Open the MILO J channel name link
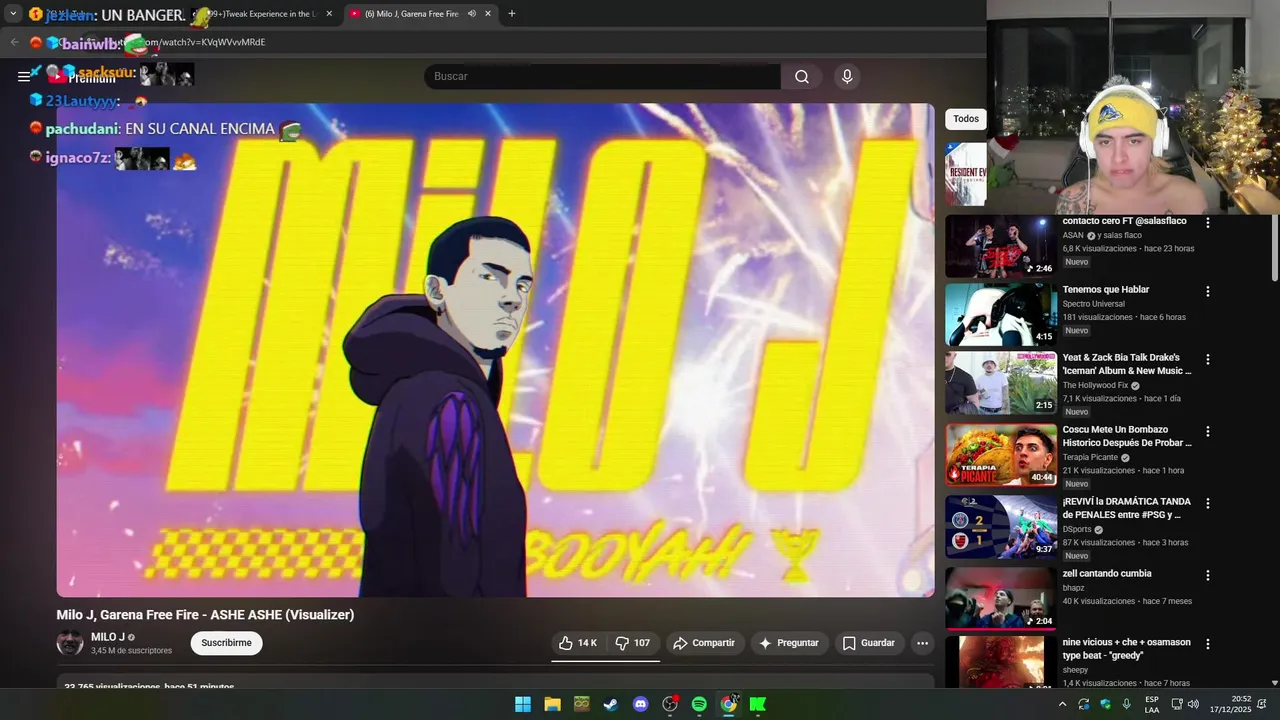 pyautogui.click(x=108, y=637)
